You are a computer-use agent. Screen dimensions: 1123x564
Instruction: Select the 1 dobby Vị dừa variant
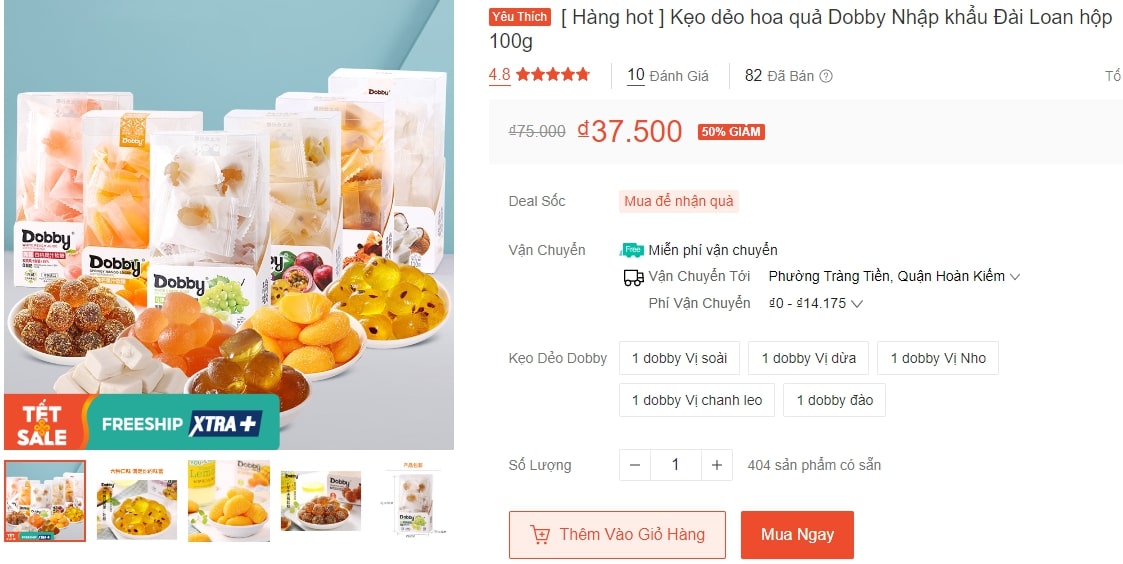click(x=808, y=358)
